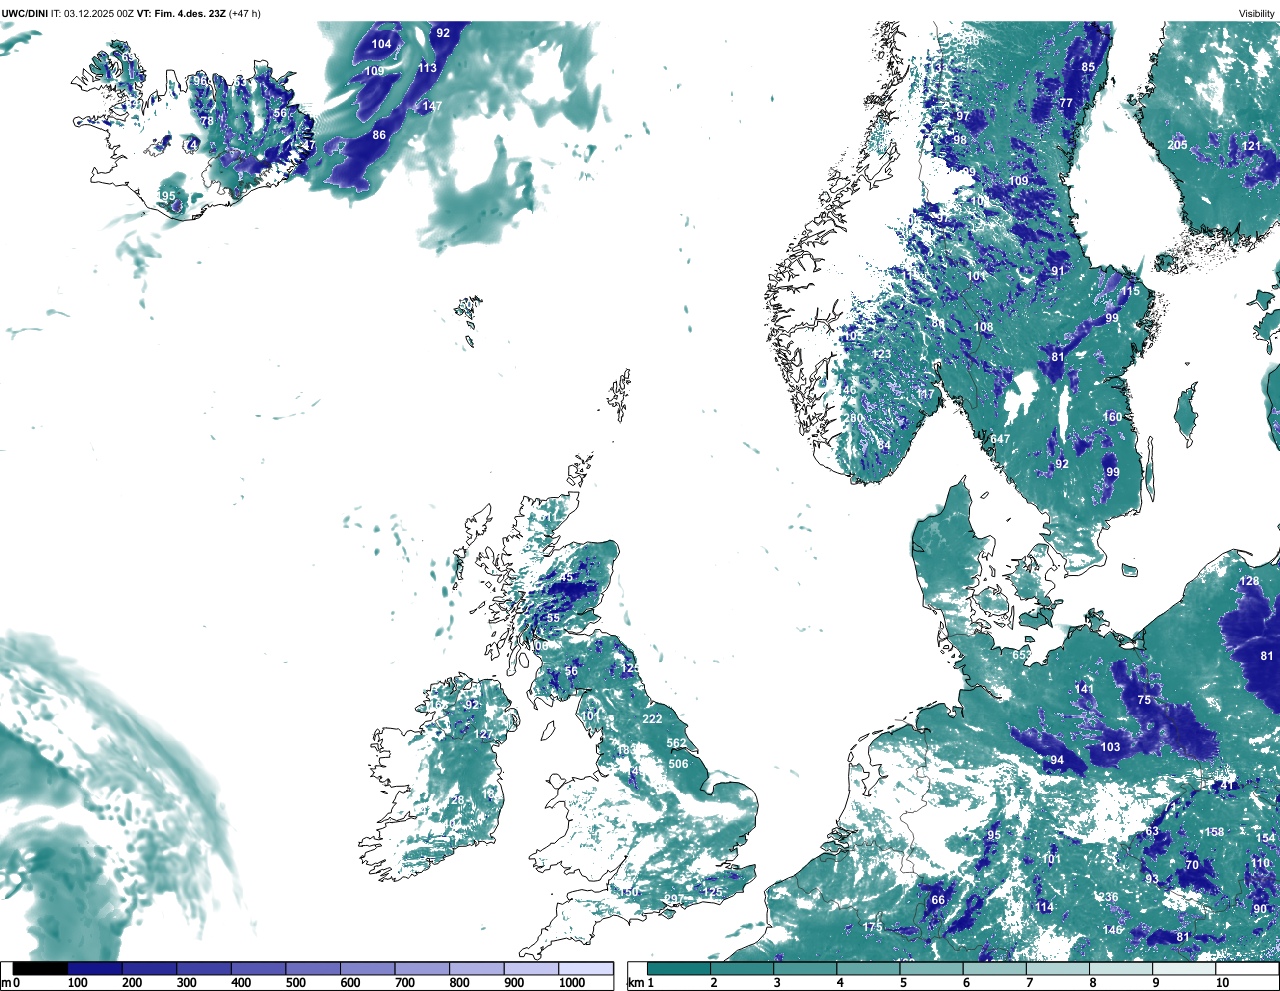1280x991 pixels.
Task: Click the 236 value over Bavaria
Action: [x=1108, y=898]
